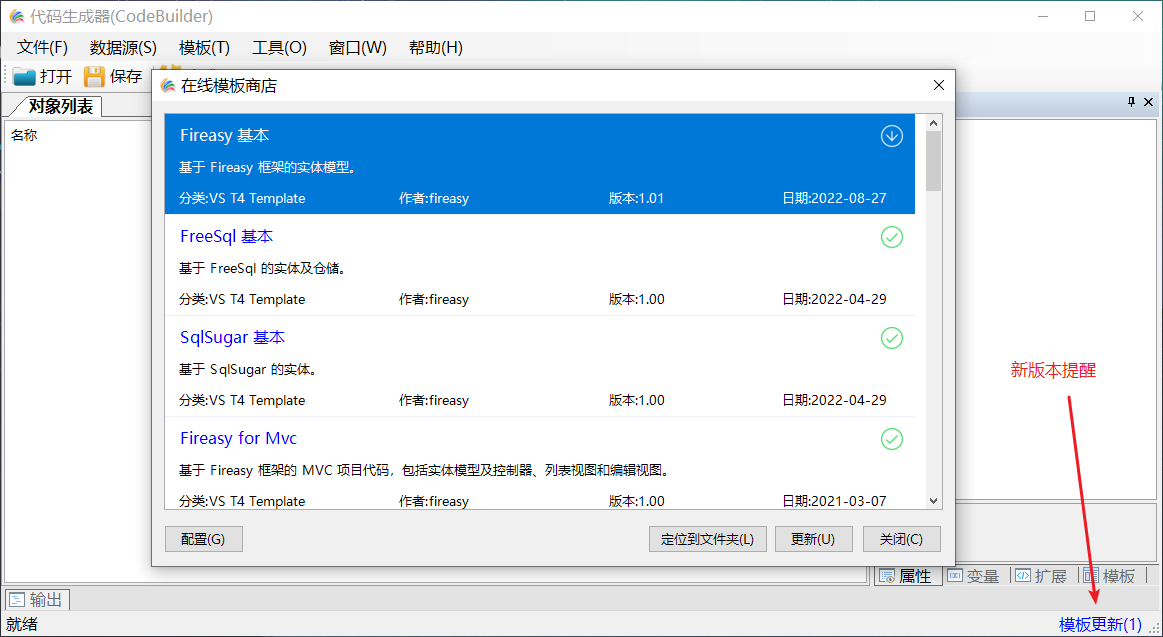Screen dimensions: 1163x637
Task: Click 版本:1.01 on Fireasy 基本 row
Action: point(636,199)
